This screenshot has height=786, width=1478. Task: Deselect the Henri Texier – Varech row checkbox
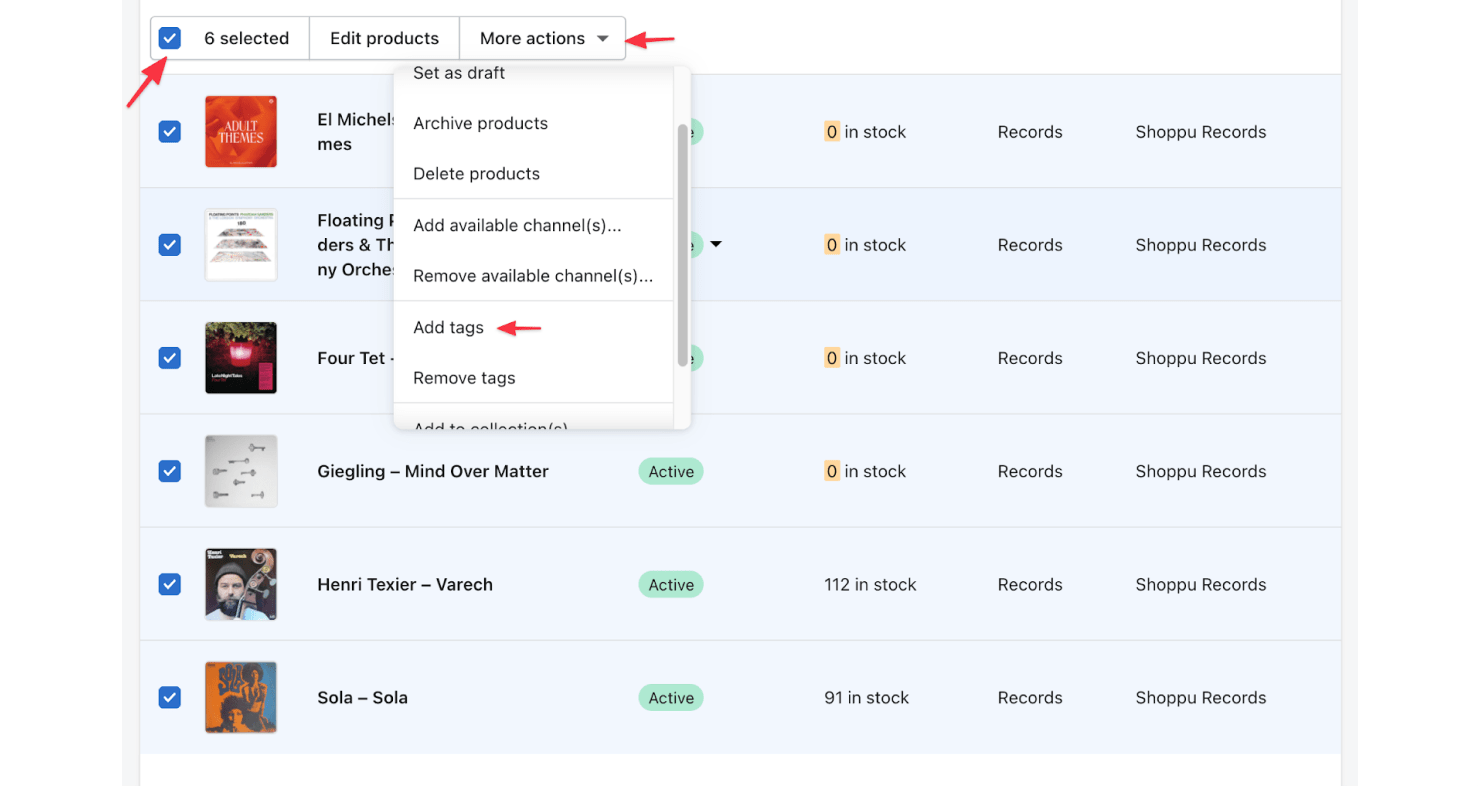pos(169,584)
